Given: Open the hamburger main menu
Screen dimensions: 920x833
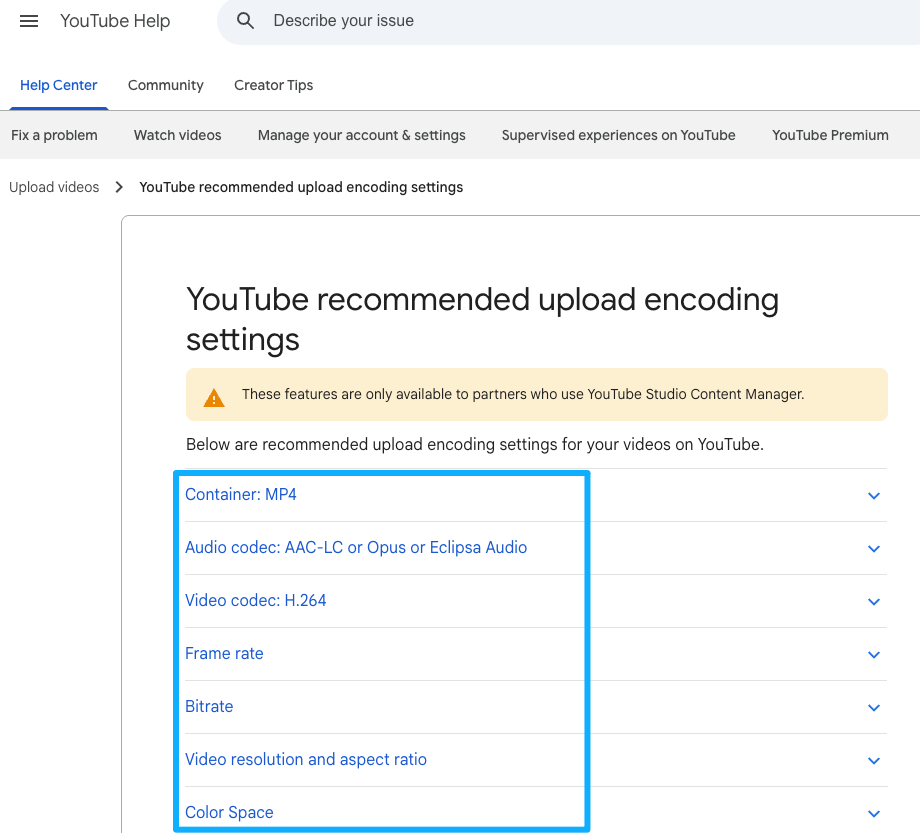Looking at the screenshot, I should (x=29, y=21).
